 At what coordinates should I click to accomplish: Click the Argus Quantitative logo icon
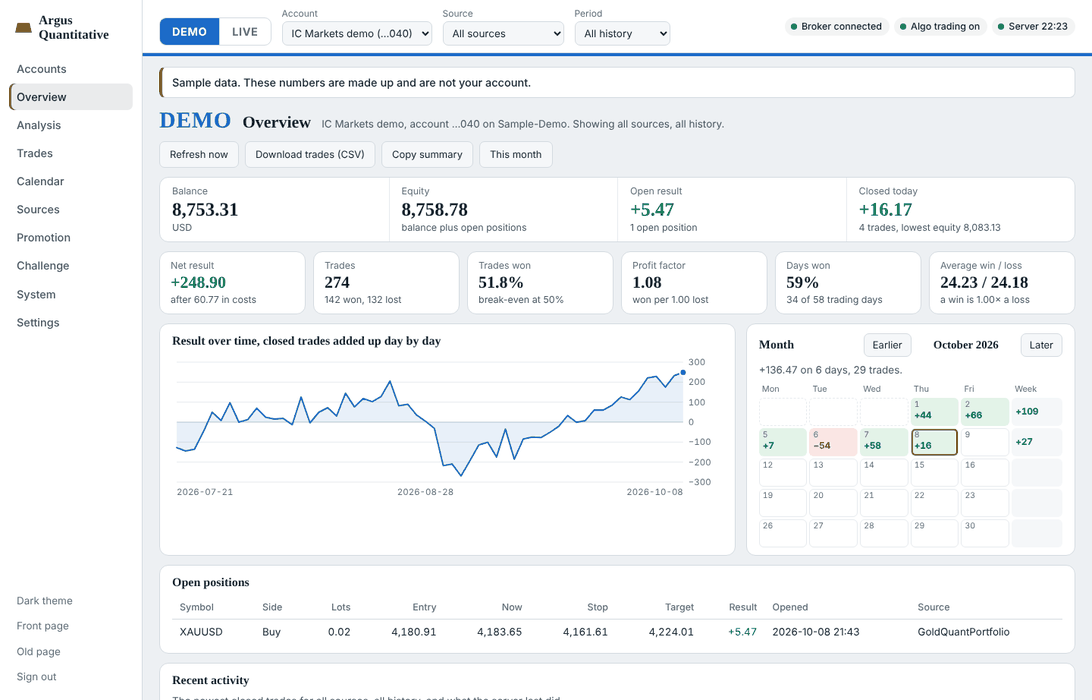click(x=24, y=28)
